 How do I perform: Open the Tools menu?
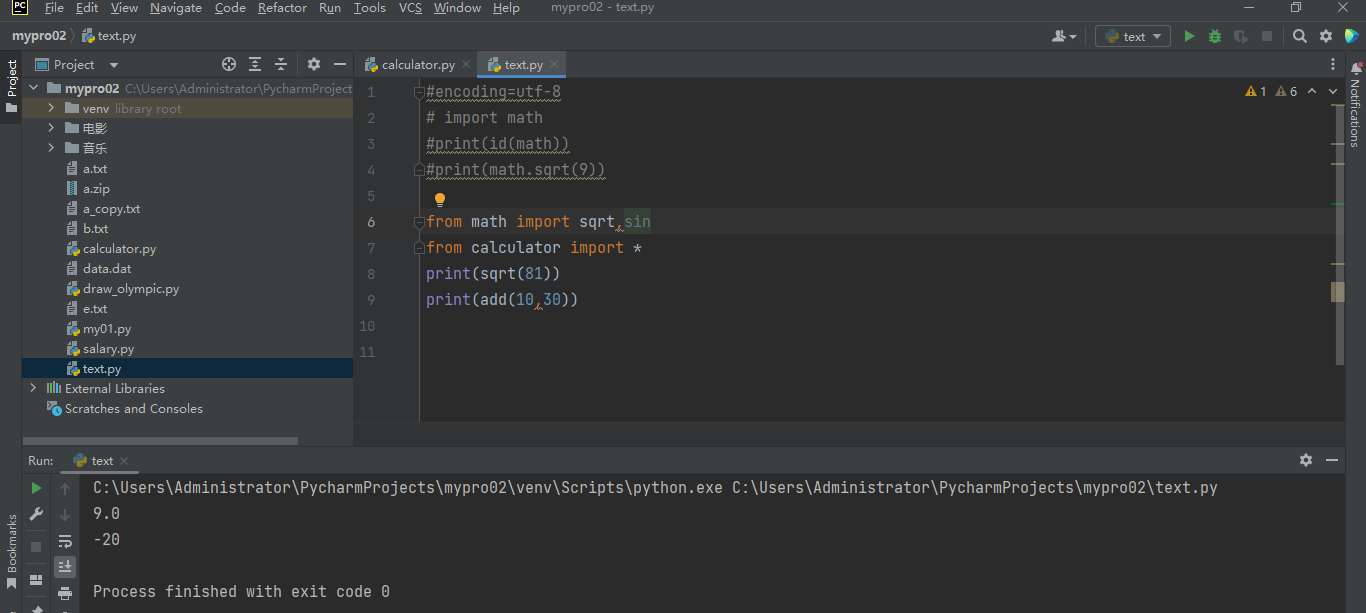click(x=369, y=8)
